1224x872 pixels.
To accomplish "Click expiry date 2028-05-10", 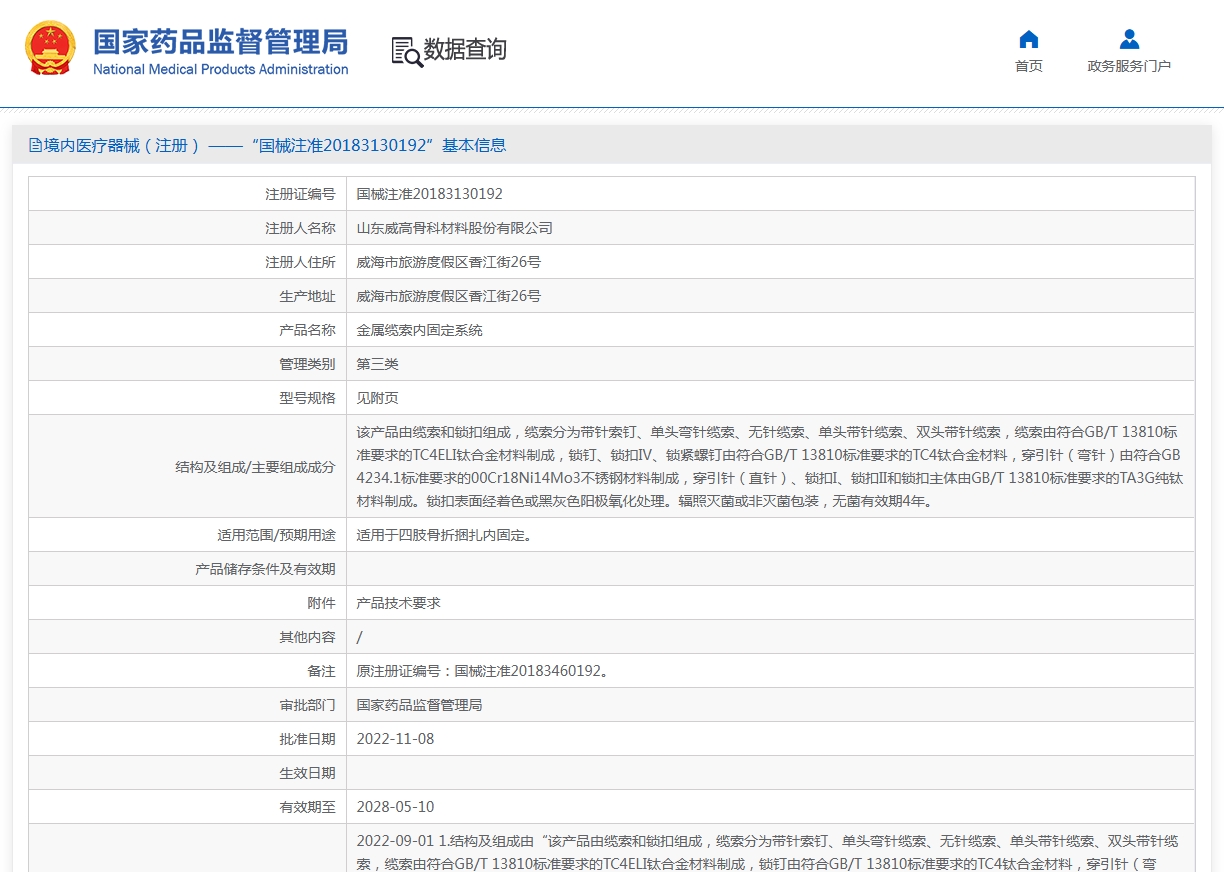I will click(x=395, y=807).
